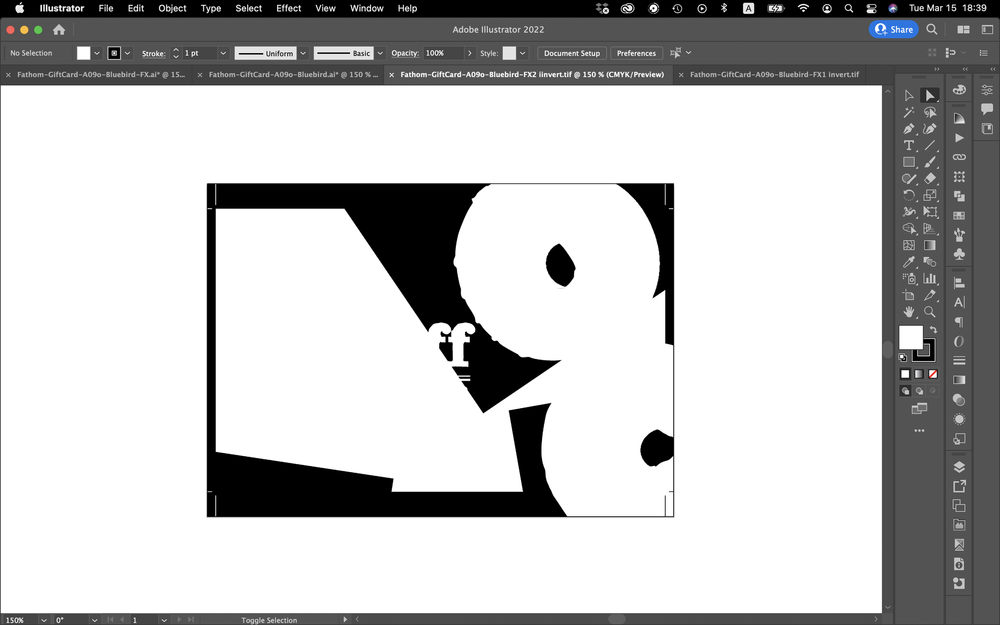Open the Object menu
The height and width of the screenshot is (625, 1000).
click(x=171, y=8)
